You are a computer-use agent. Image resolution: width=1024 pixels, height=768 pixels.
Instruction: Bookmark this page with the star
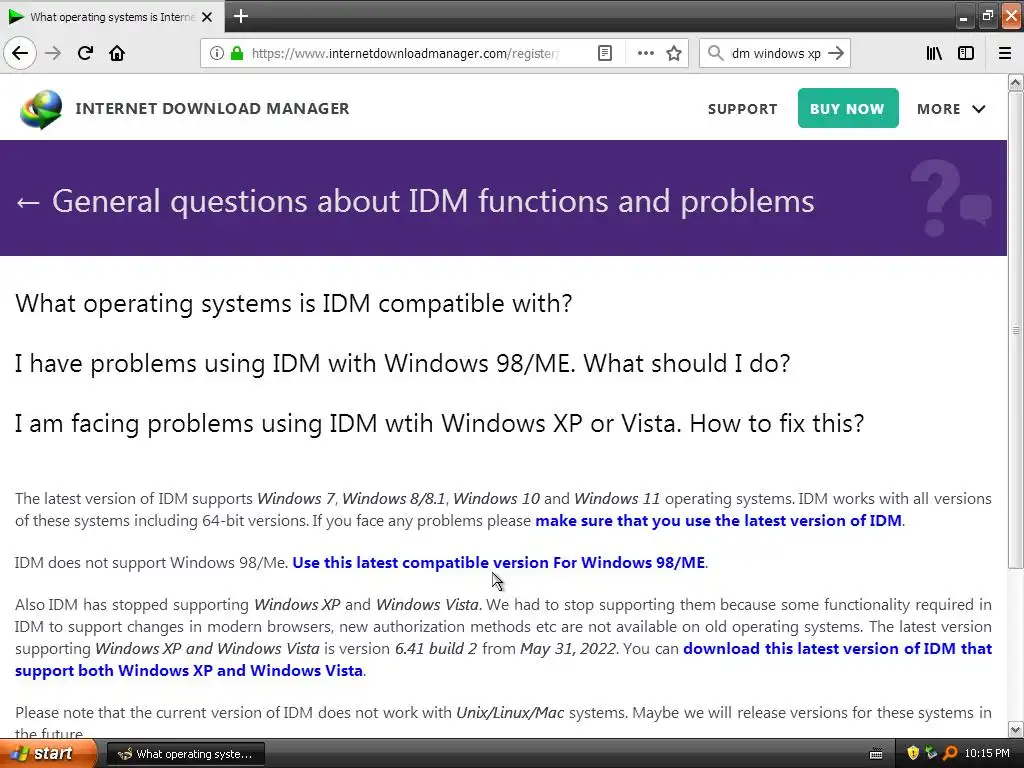pyautogui.click(x=674, y=53)
